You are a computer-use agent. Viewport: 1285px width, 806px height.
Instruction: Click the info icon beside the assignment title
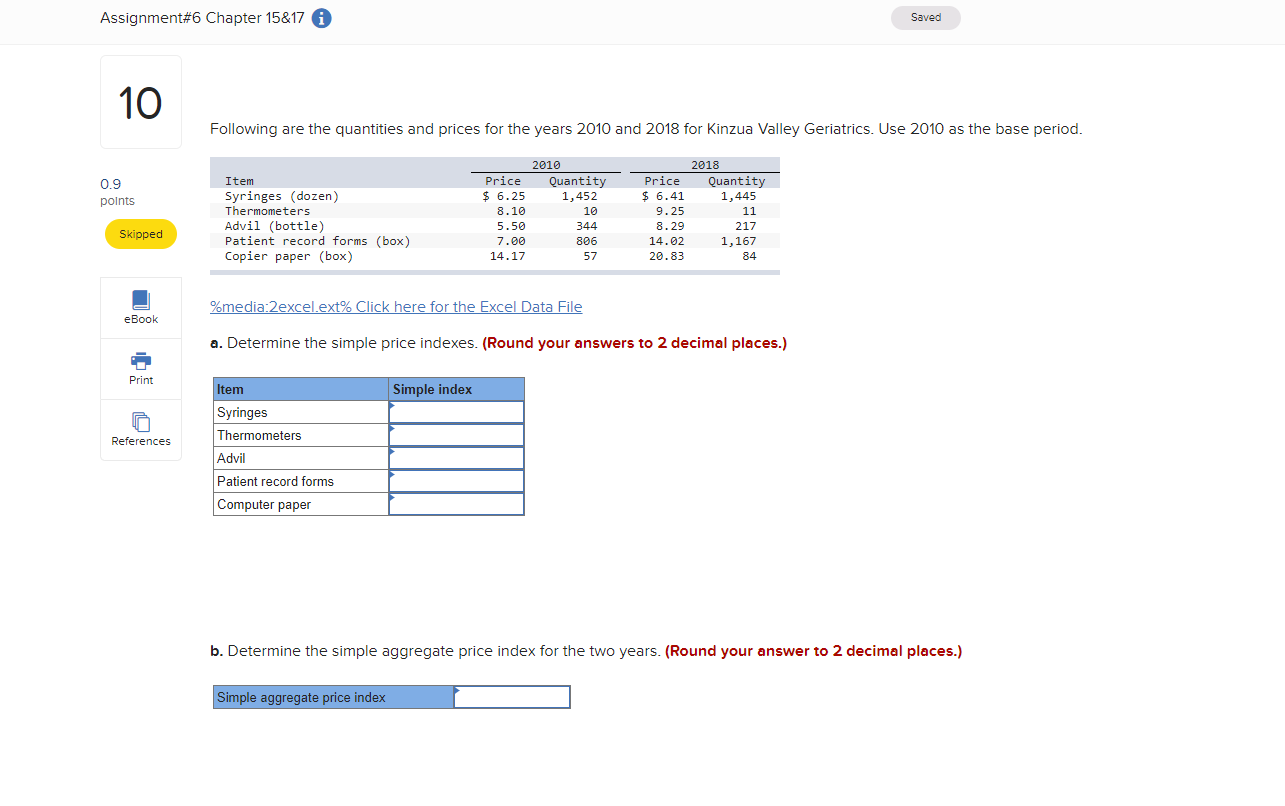point(321,17)
